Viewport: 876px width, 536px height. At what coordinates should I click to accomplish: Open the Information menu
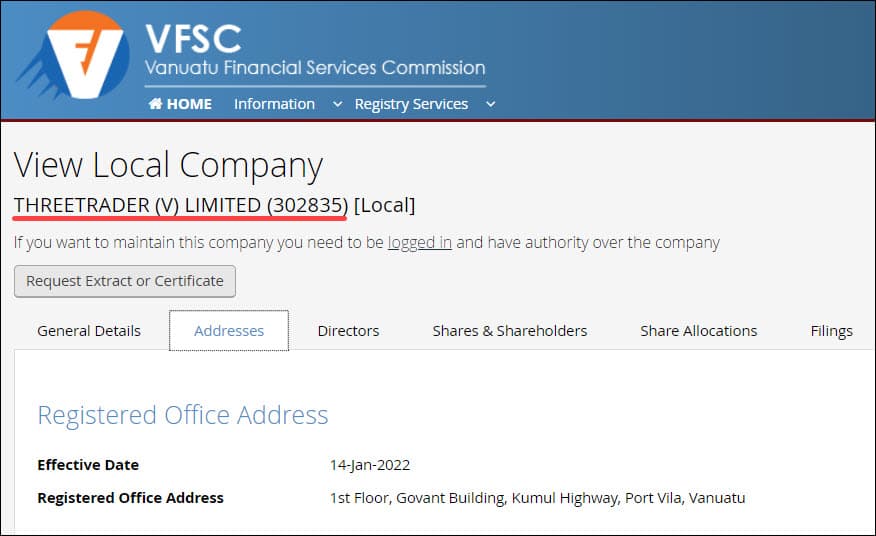click(x=274, y=104)
